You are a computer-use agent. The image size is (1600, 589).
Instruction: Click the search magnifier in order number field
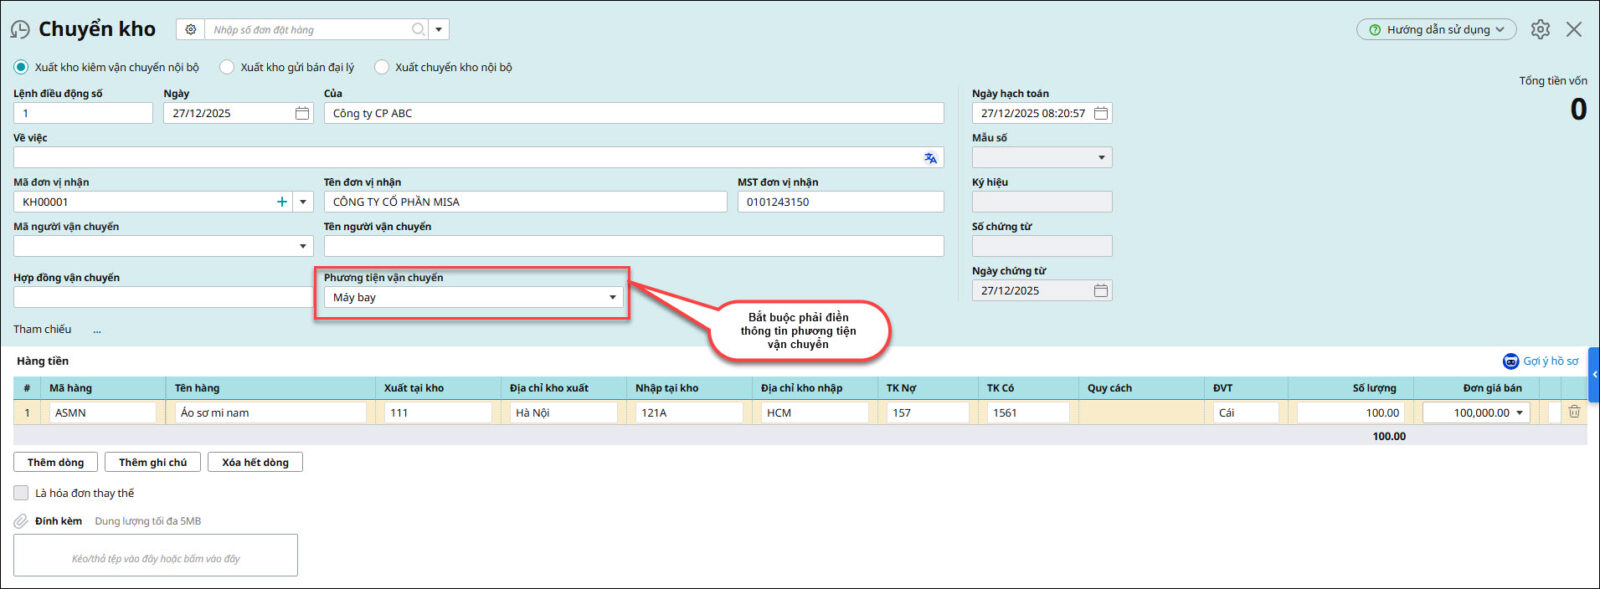418,30
